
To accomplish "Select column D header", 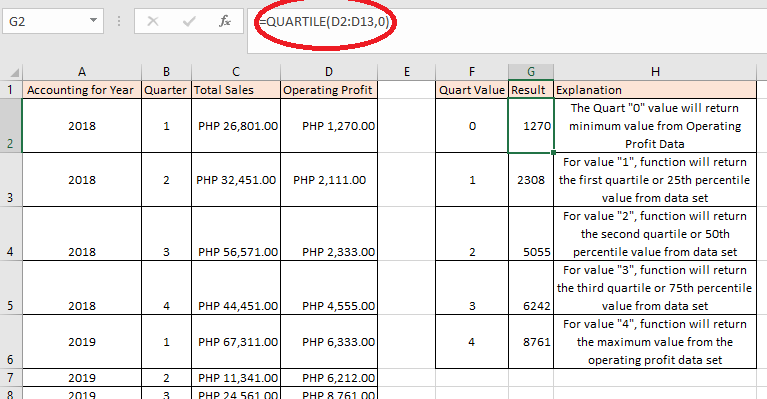I will point(329,72).
